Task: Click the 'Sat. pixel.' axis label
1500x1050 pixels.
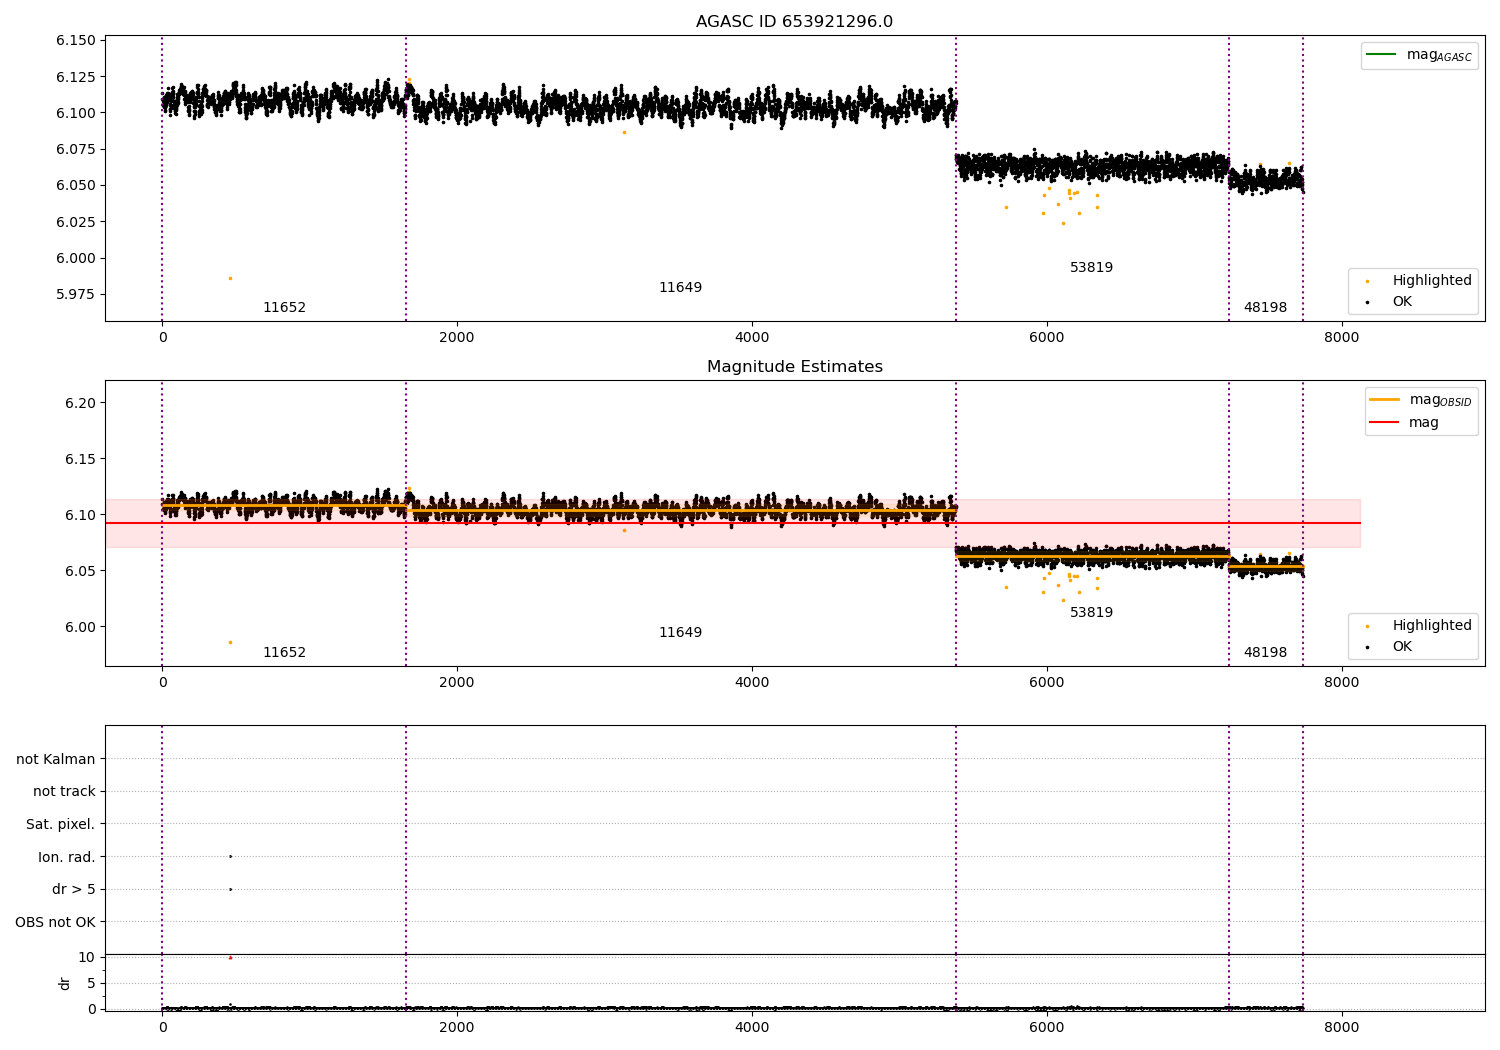Action: (61, 824)
